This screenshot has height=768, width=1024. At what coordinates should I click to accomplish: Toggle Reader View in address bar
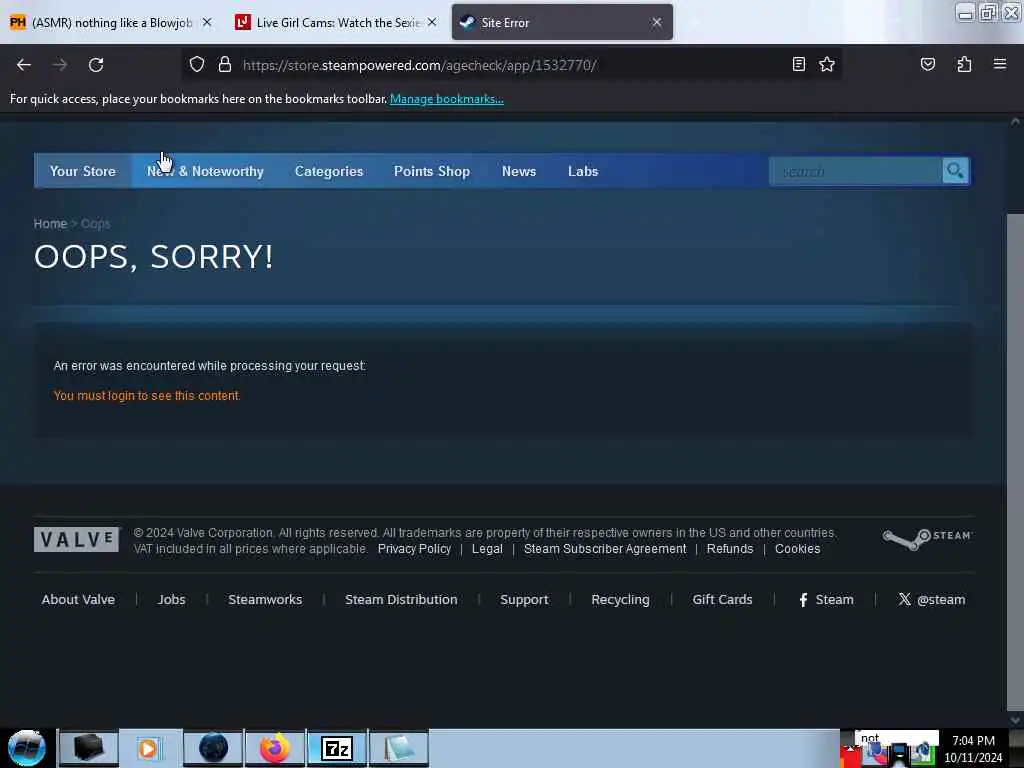(x=799, y=64)
